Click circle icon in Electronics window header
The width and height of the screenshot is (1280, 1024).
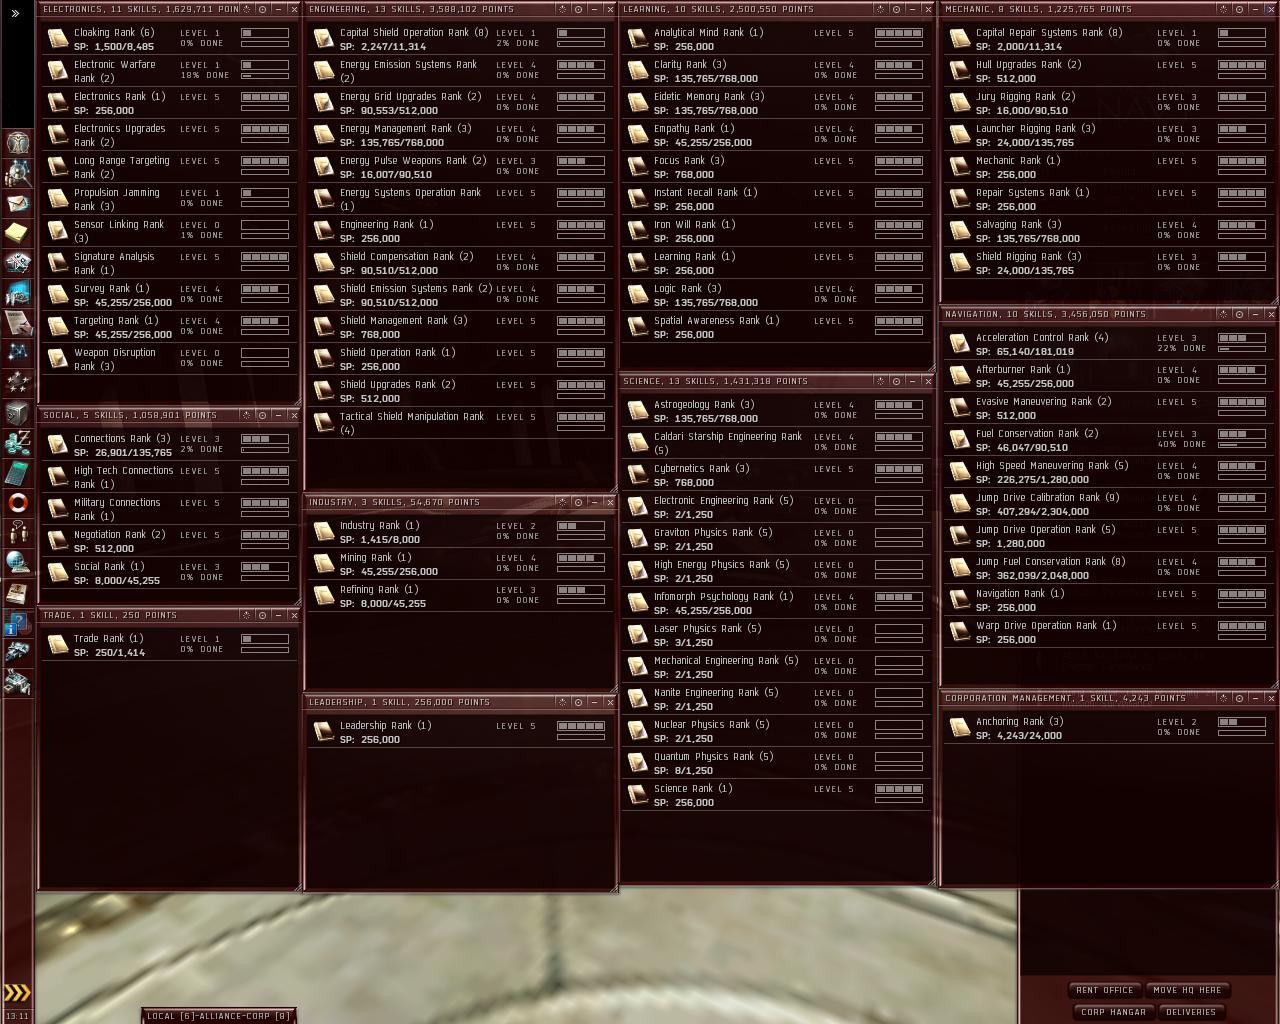(262, 9)
